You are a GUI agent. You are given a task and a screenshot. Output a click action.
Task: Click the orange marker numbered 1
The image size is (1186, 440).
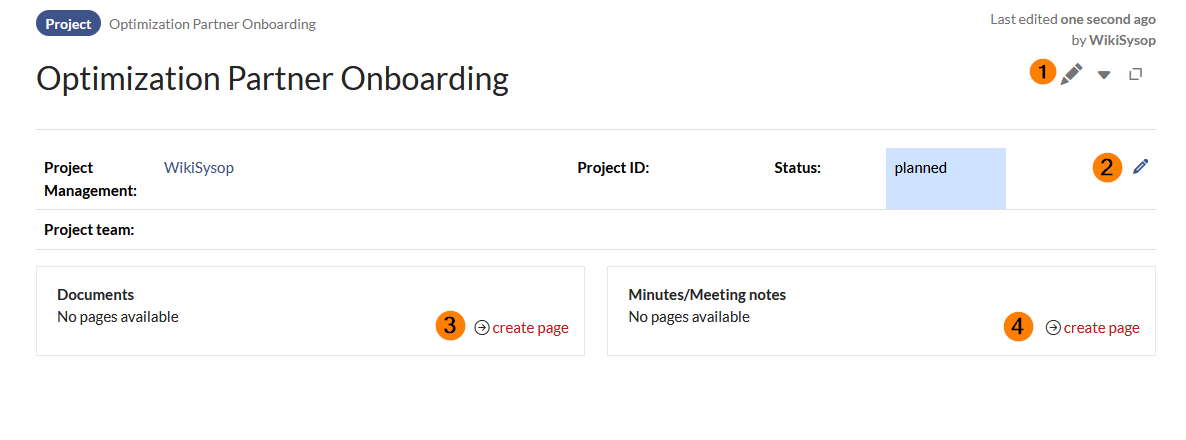click(1044, 72)
